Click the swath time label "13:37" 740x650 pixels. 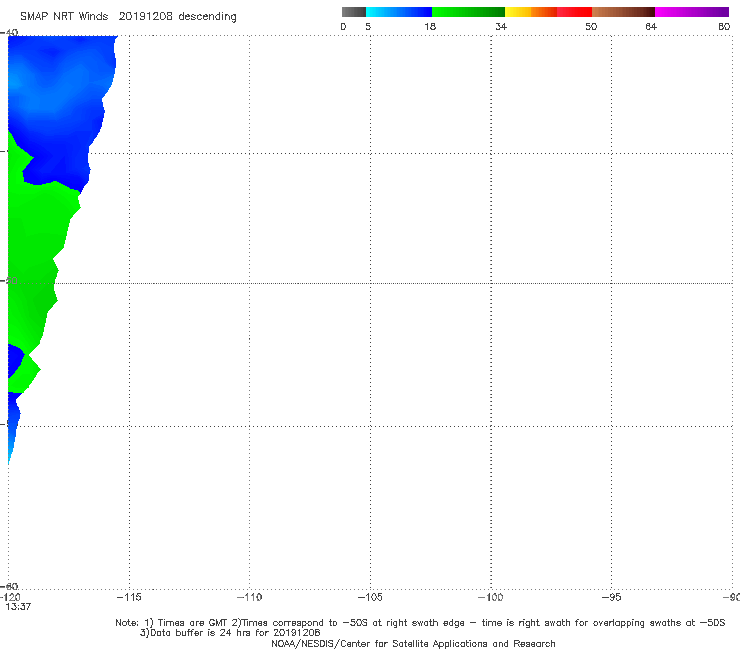pyautogui.click(x=18, y=607)
